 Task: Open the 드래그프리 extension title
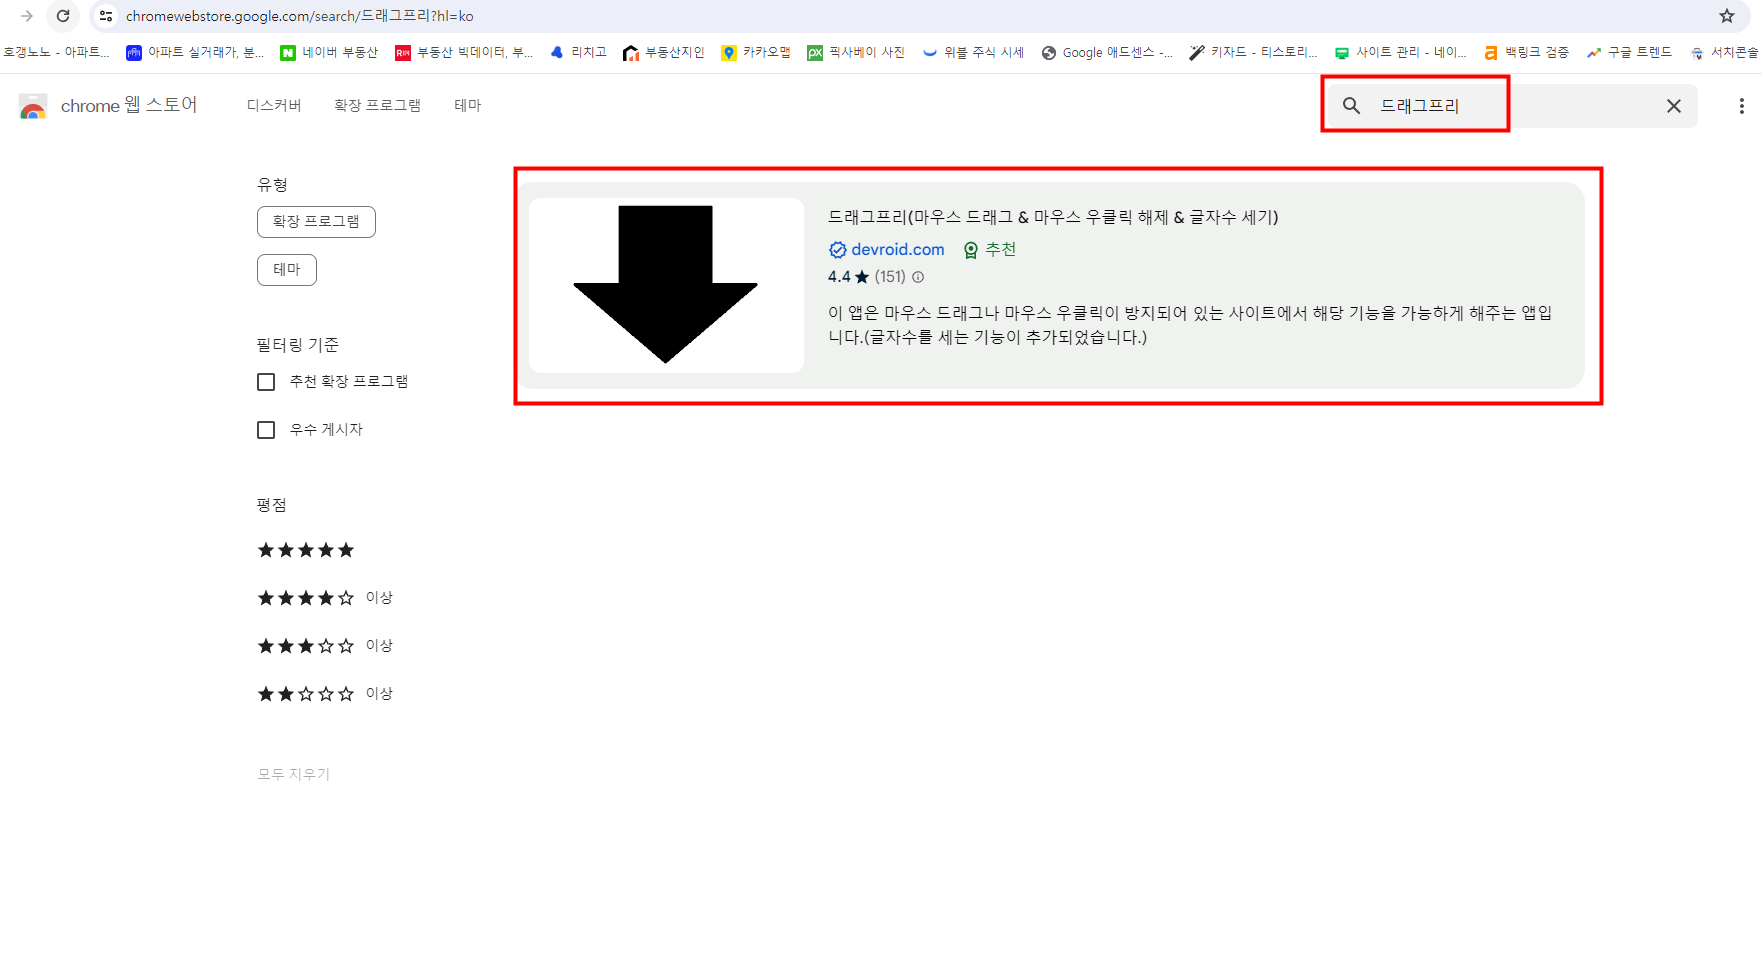point(1053,217)
